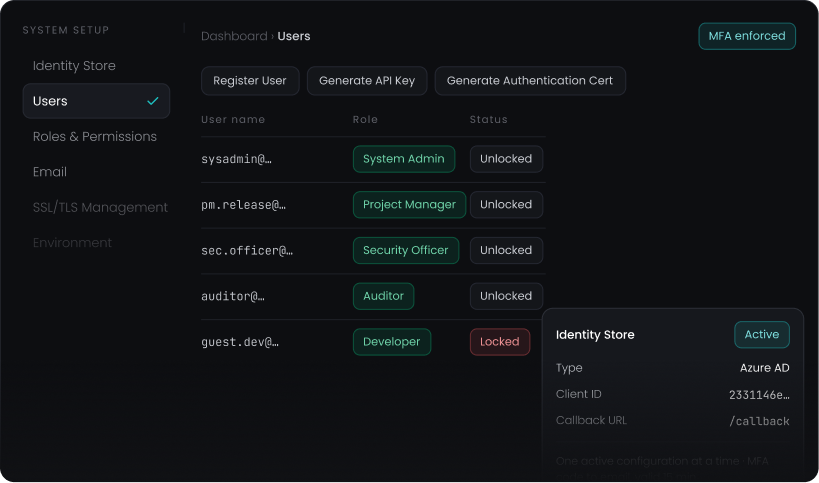Click Generate API Key button
Screen dimensions: 819x483
point(367,81)
